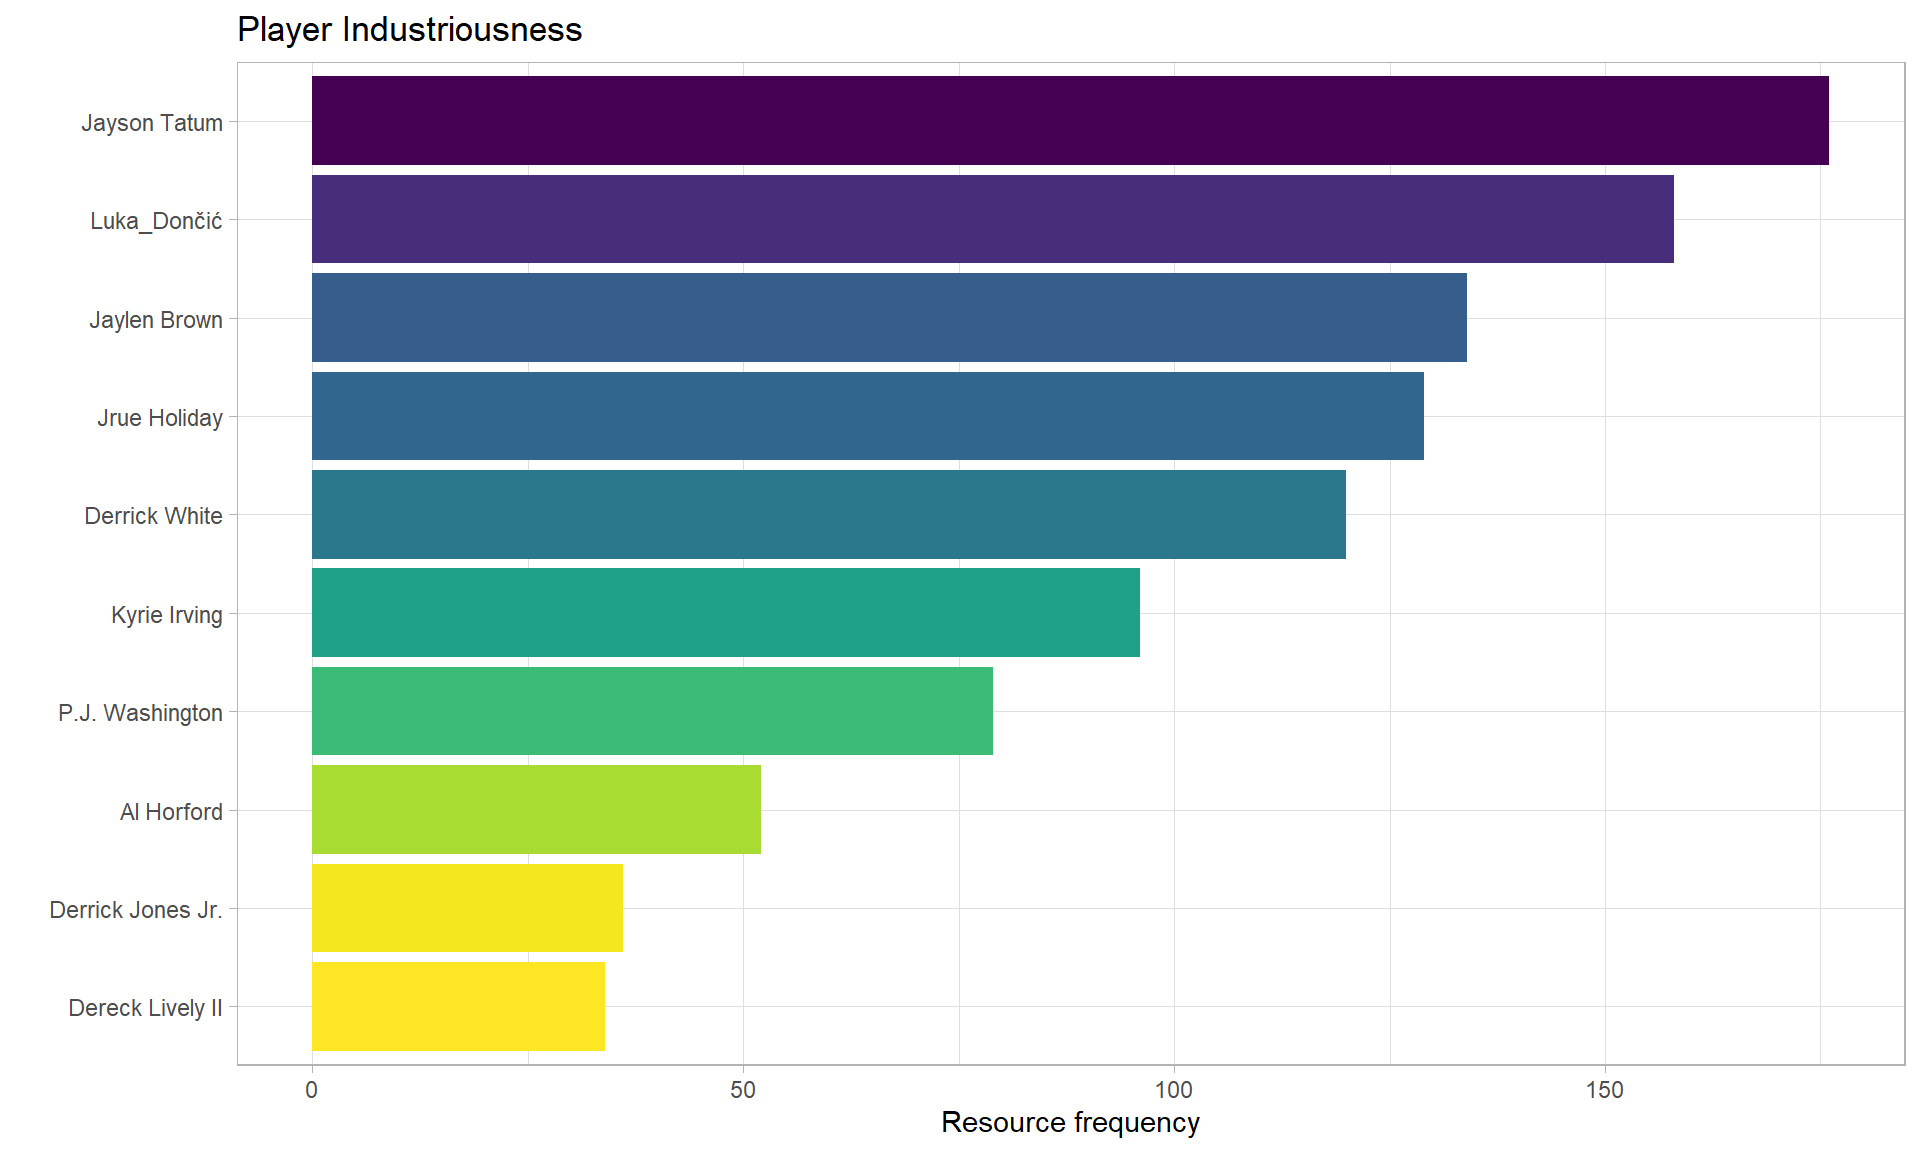
Task: Click the Jaylen Brown axis label
Action: click(156, 320)
